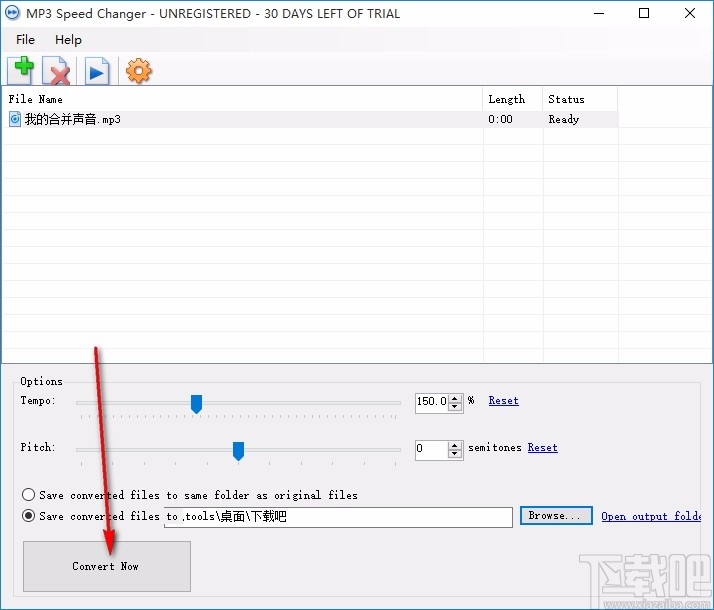Click the Convert Now button

click(107, 566)
